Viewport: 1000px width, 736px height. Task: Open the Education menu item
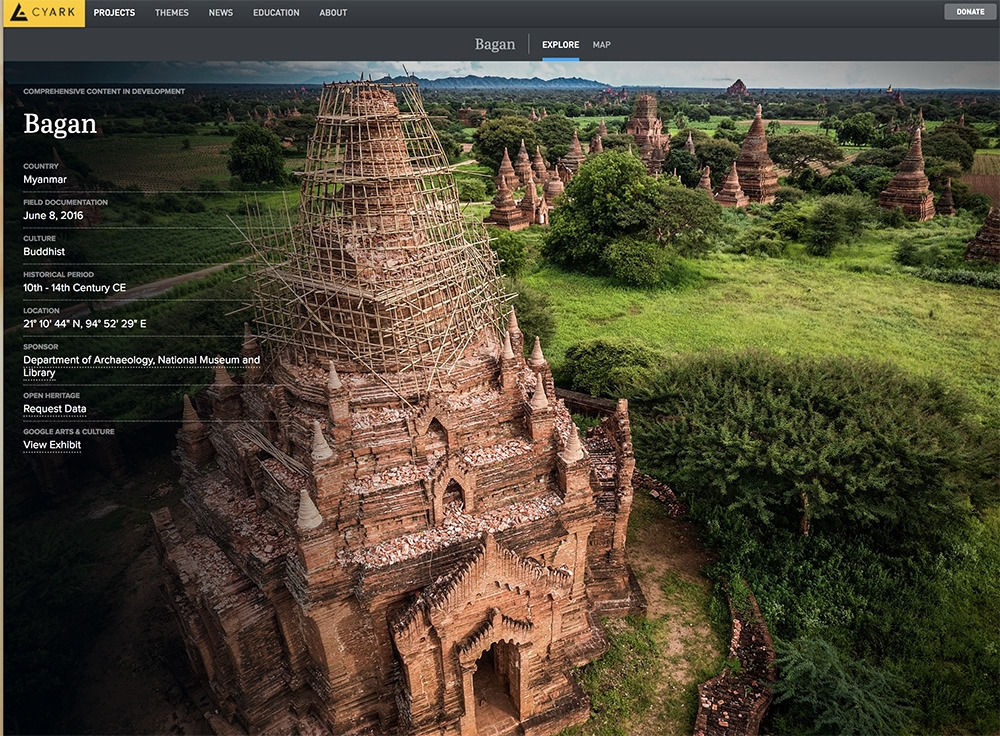click(x=276, y=13)
